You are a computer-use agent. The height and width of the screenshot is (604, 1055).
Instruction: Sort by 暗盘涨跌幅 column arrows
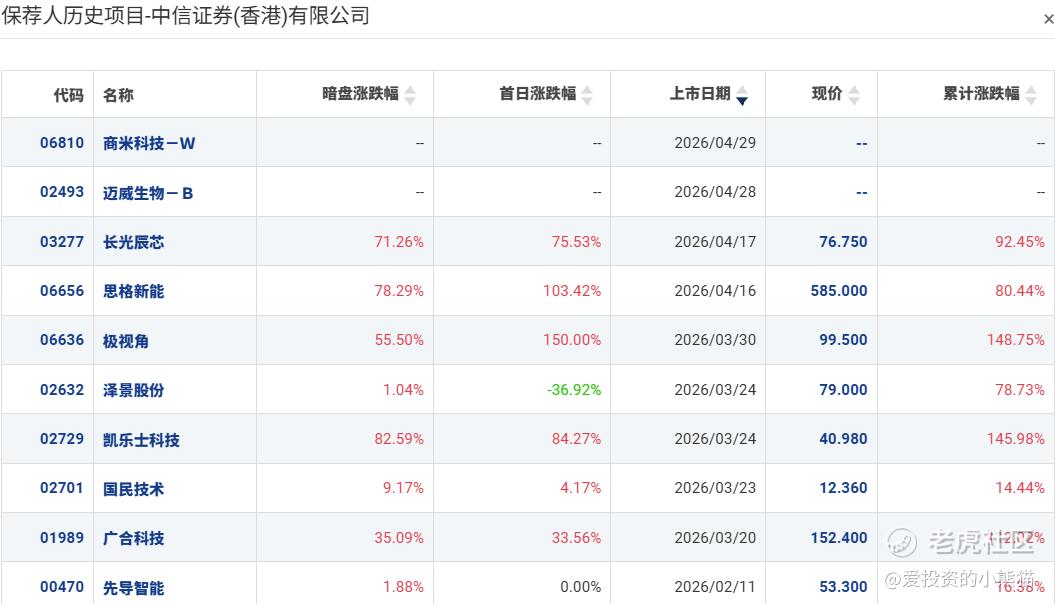pos(410,96)
